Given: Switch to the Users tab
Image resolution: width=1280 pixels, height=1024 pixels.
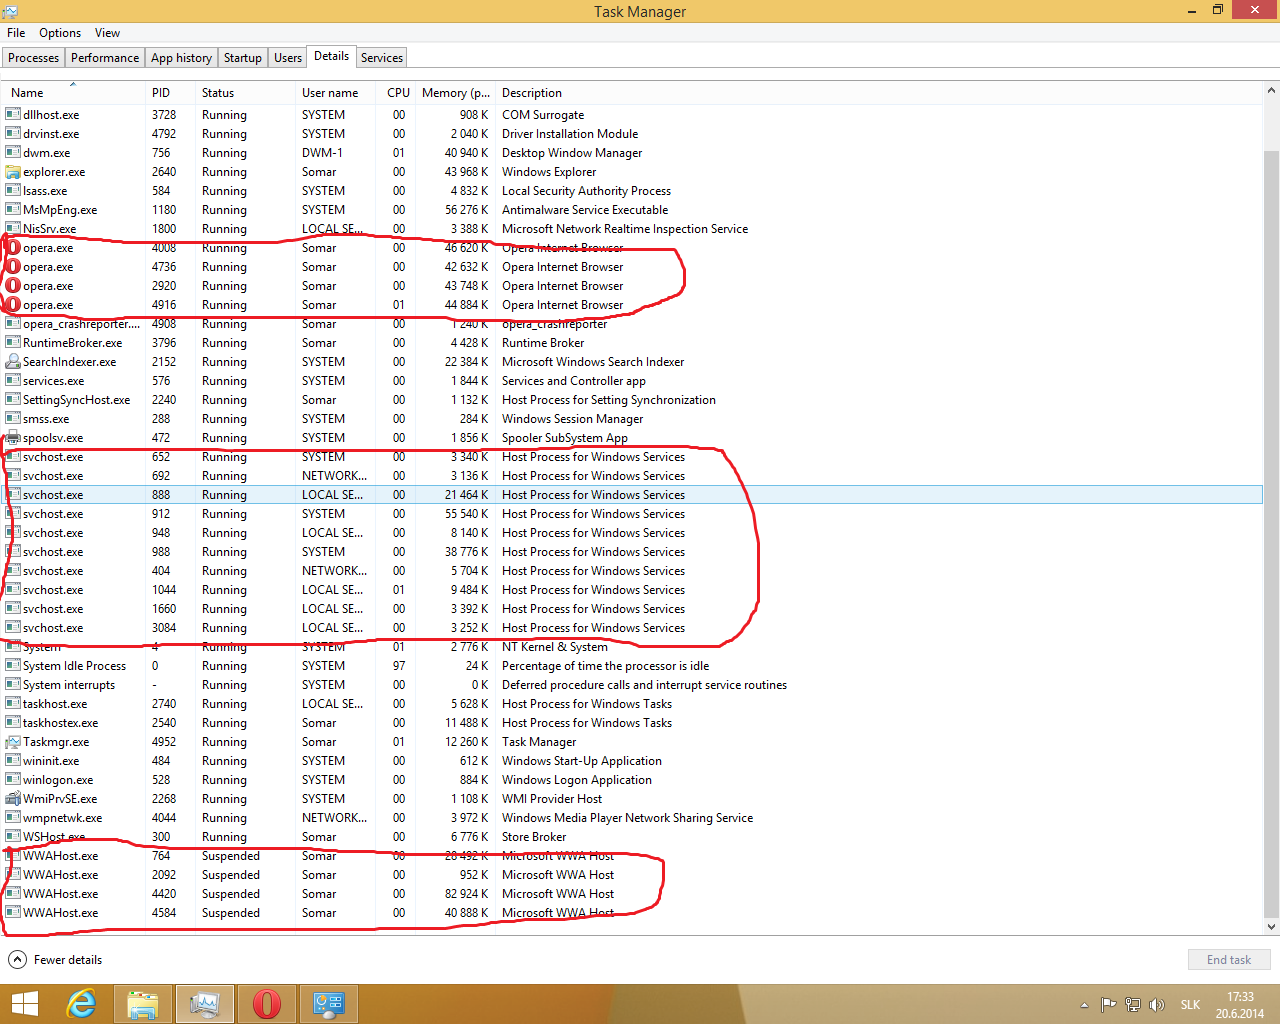Looking at the screenshot, I should [288, 58].
